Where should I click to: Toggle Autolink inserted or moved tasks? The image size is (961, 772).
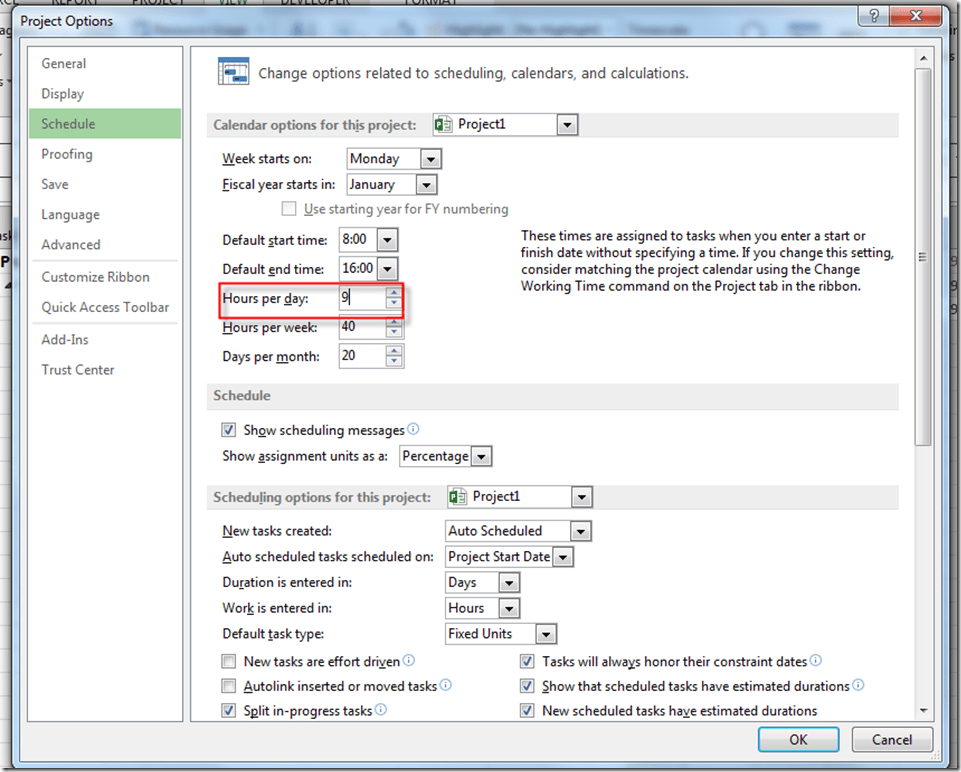point(229,687)
